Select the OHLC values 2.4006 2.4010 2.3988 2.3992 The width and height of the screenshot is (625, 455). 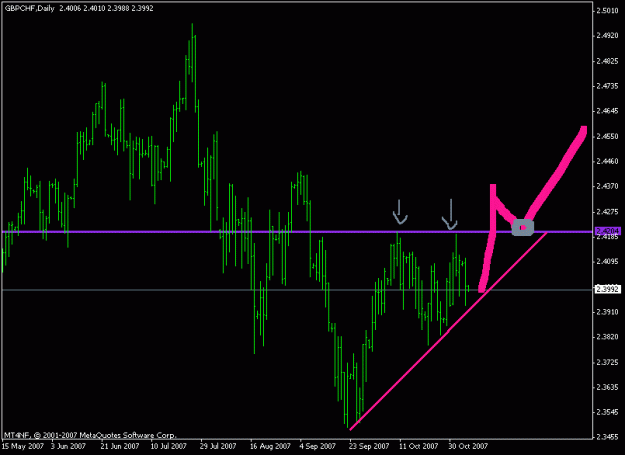point(106,8)
